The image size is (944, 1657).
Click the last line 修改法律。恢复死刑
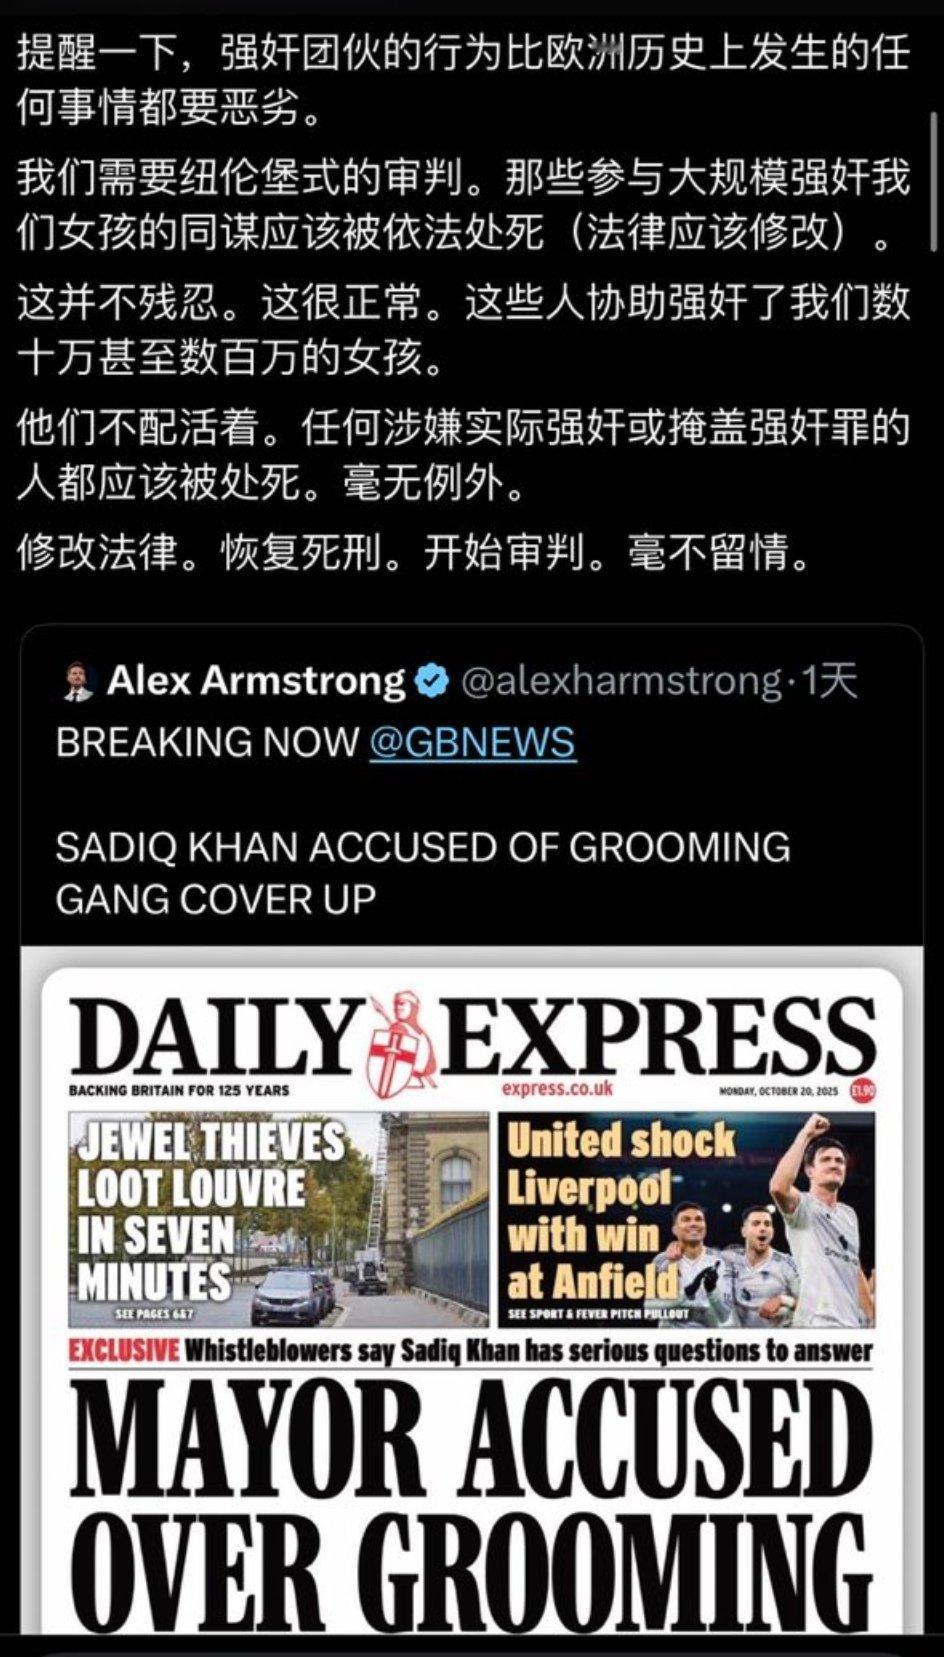tap(414, 553)
